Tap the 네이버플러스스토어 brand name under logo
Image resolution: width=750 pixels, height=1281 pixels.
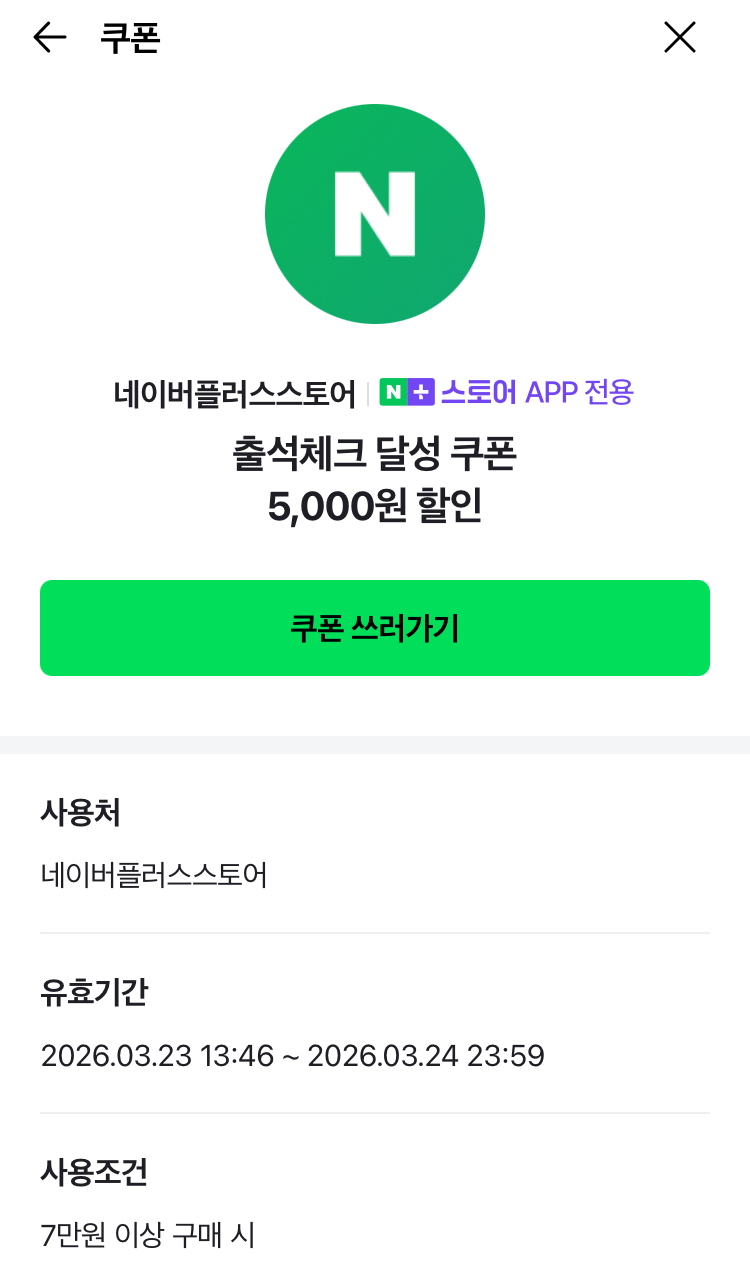[x=235, y=394]
